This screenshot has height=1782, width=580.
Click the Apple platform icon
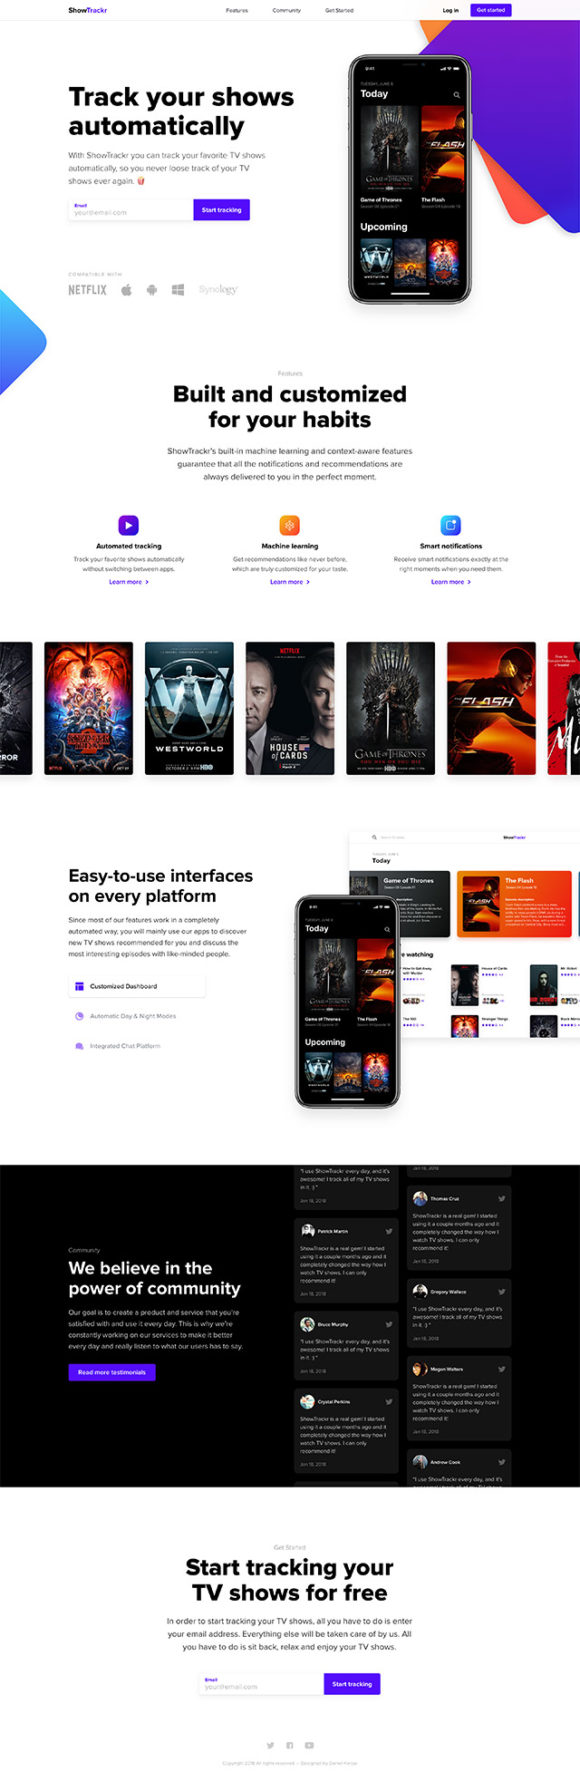(127, 290)
